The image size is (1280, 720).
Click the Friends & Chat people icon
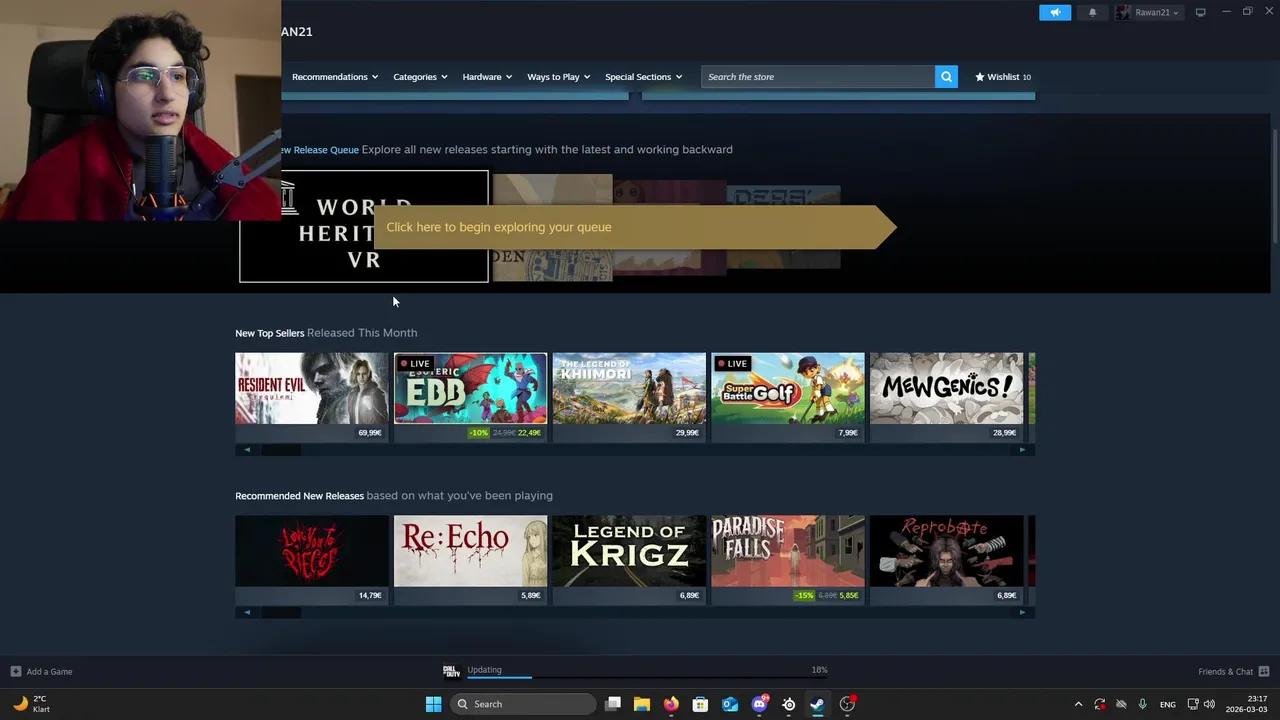click(1263, 672)
